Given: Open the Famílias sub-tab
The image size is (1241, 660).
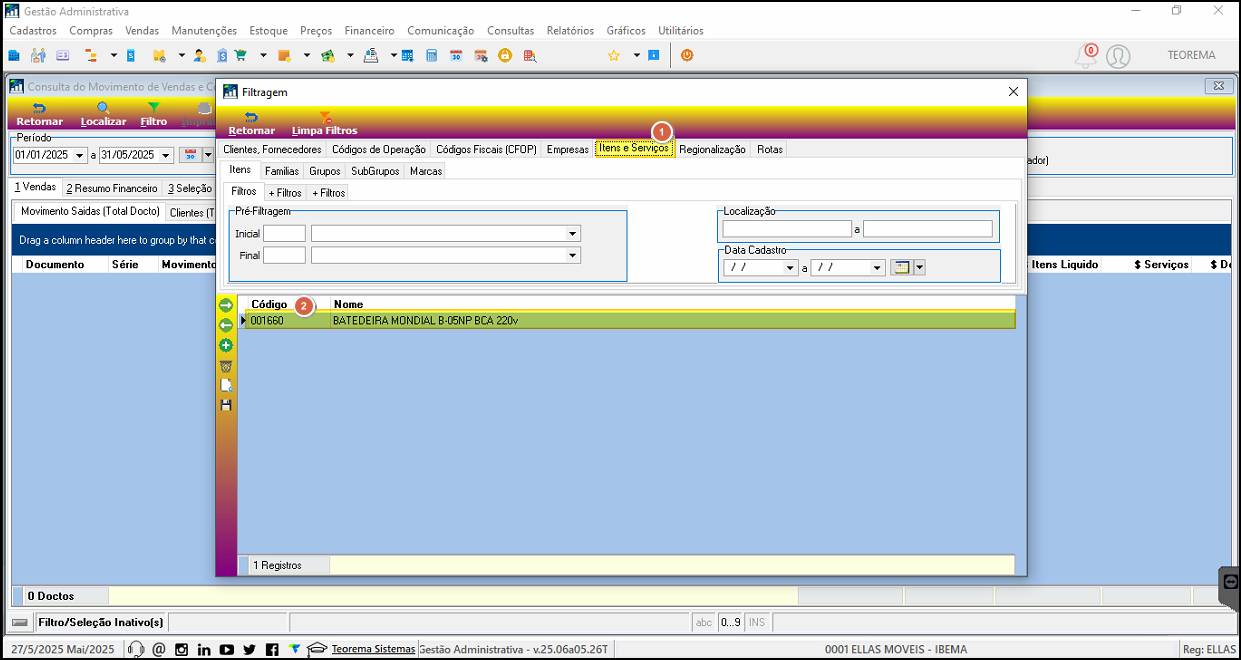Looking at the screenshot, I should [282, 171].
